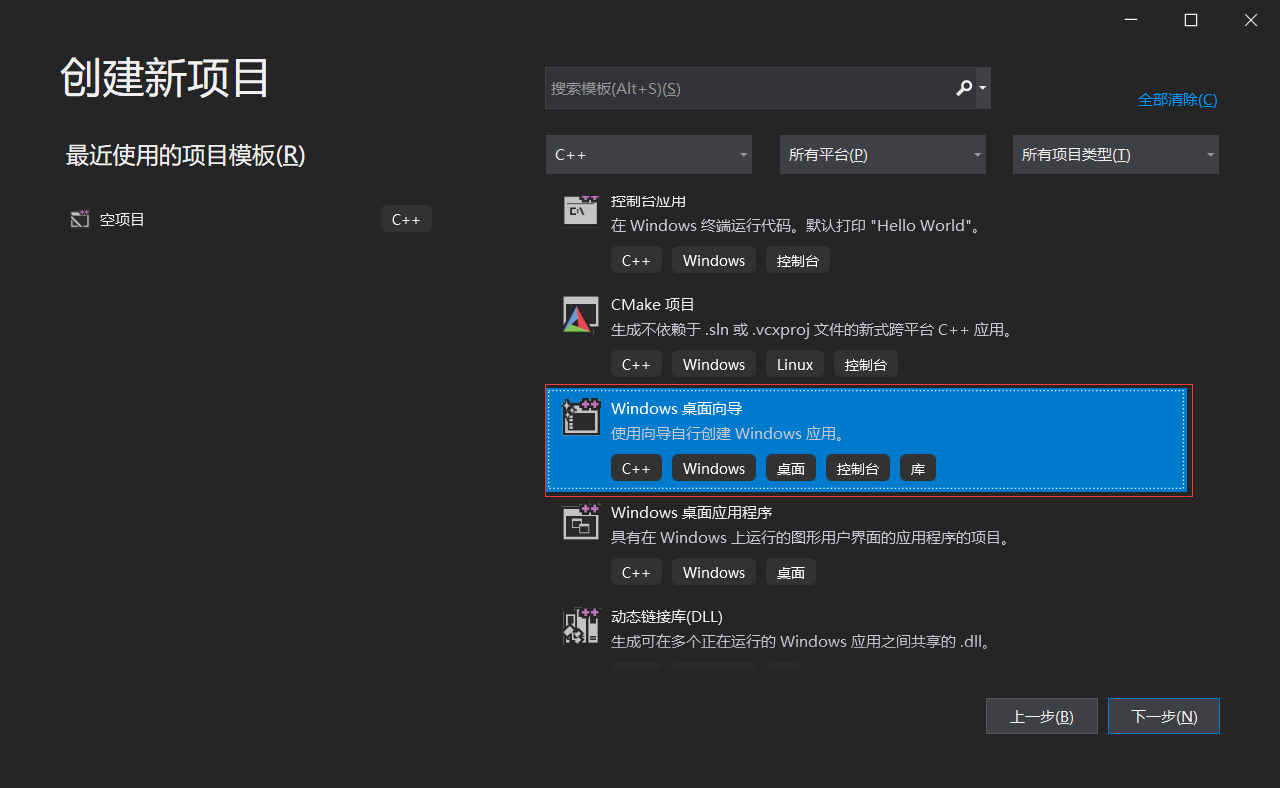The height and width of the screenshot is (788, 1280).
Task: Open the C++ language filter dropdown
Action: (648, 154)
